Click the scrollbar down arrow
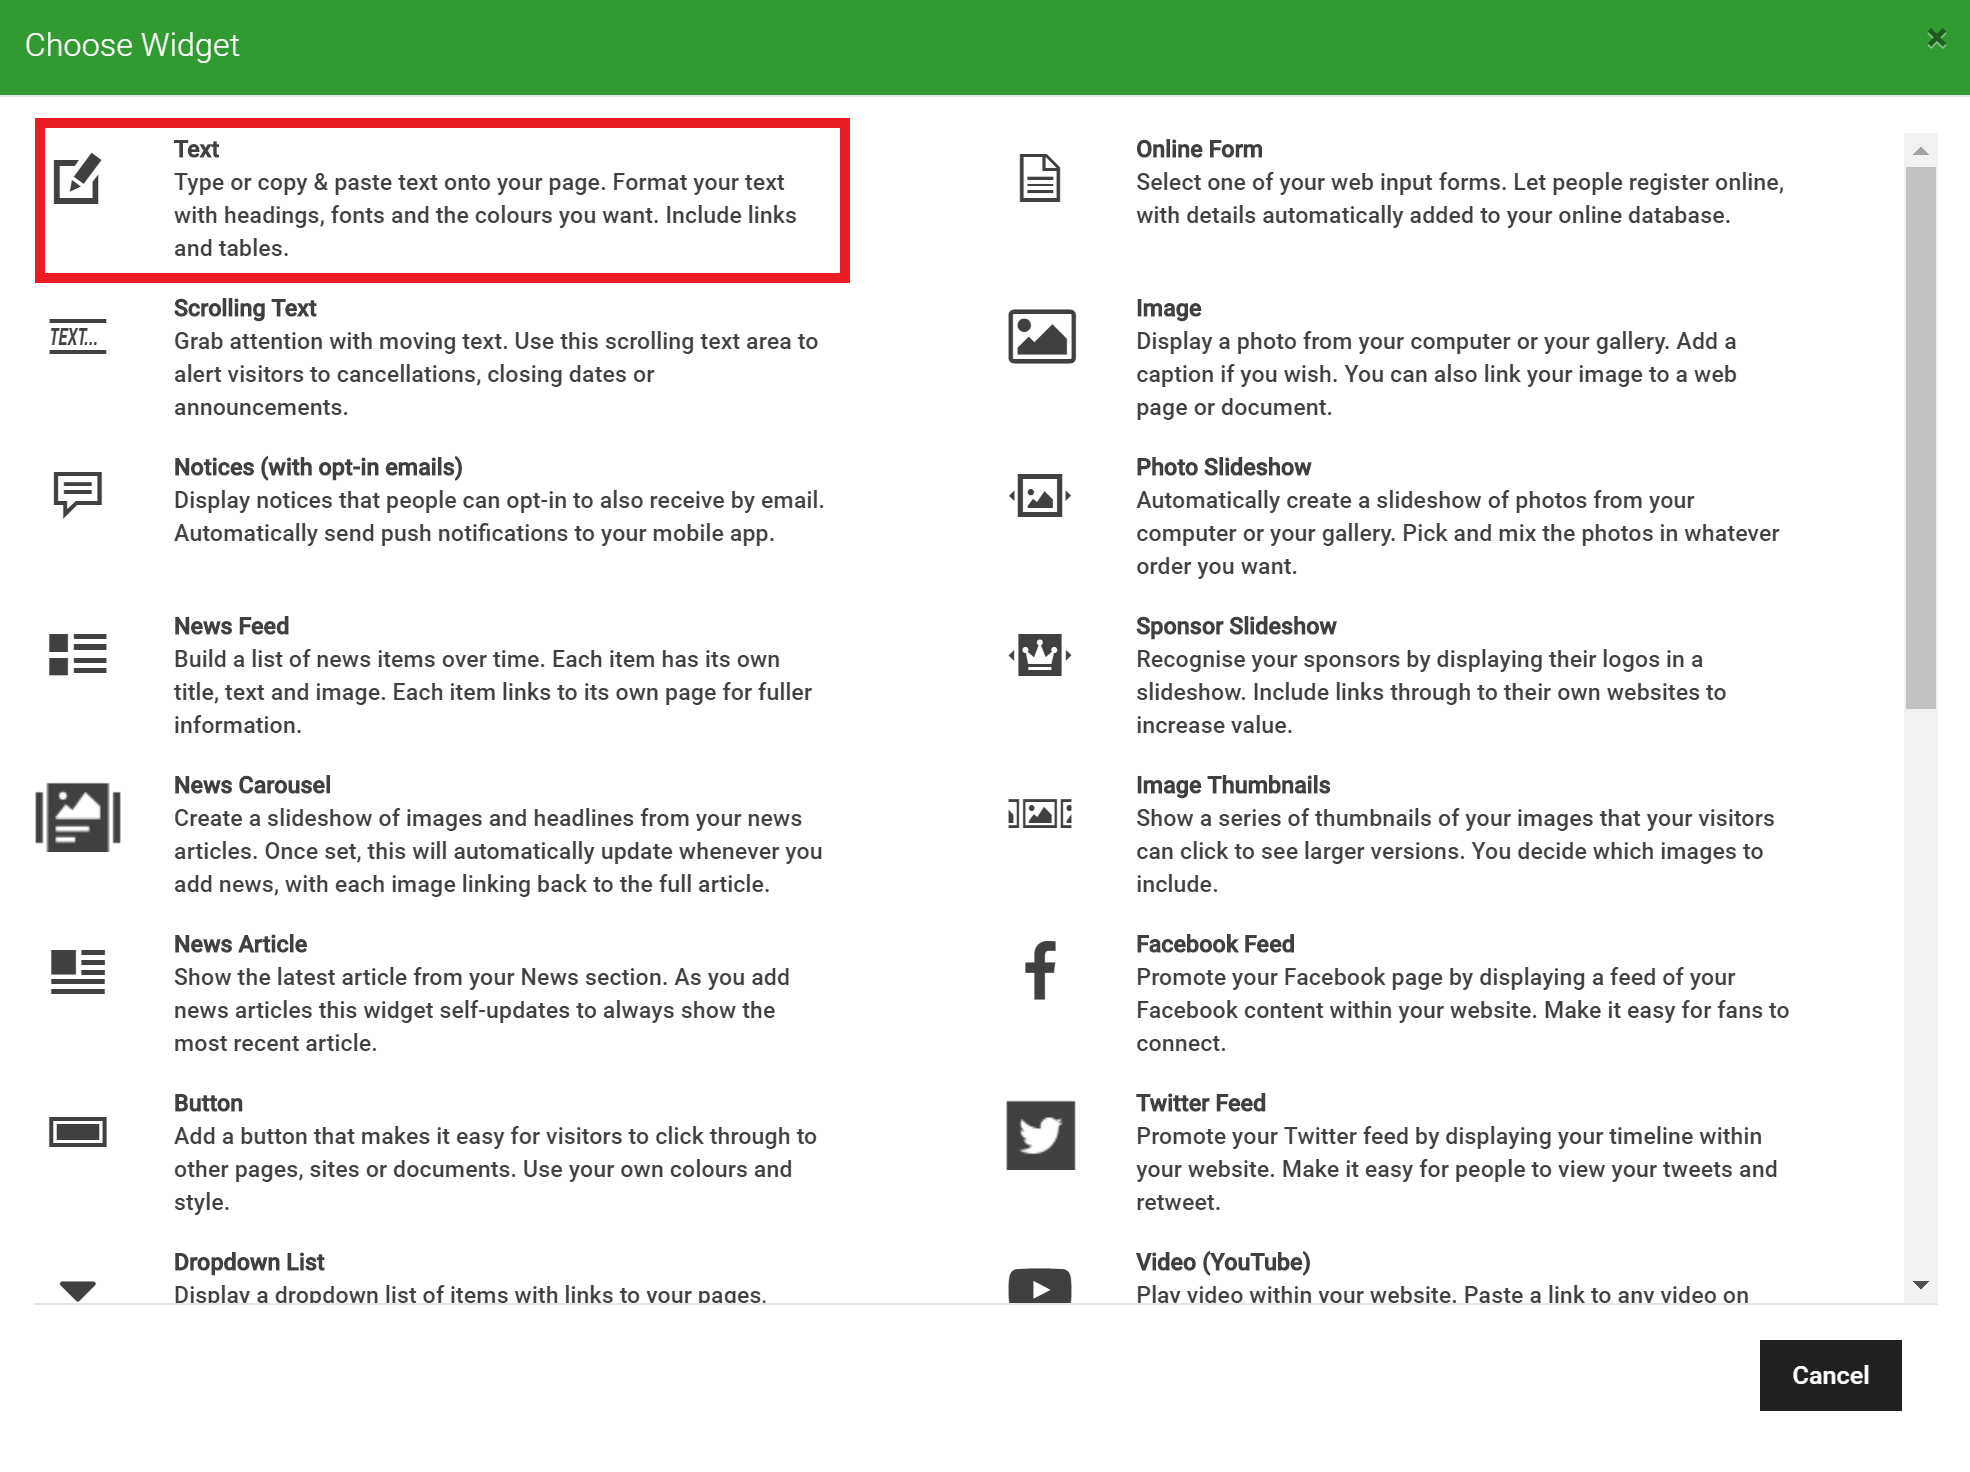Image resolution: width=1970 pixels, height=1472 pixels. pos(1920,1285)
